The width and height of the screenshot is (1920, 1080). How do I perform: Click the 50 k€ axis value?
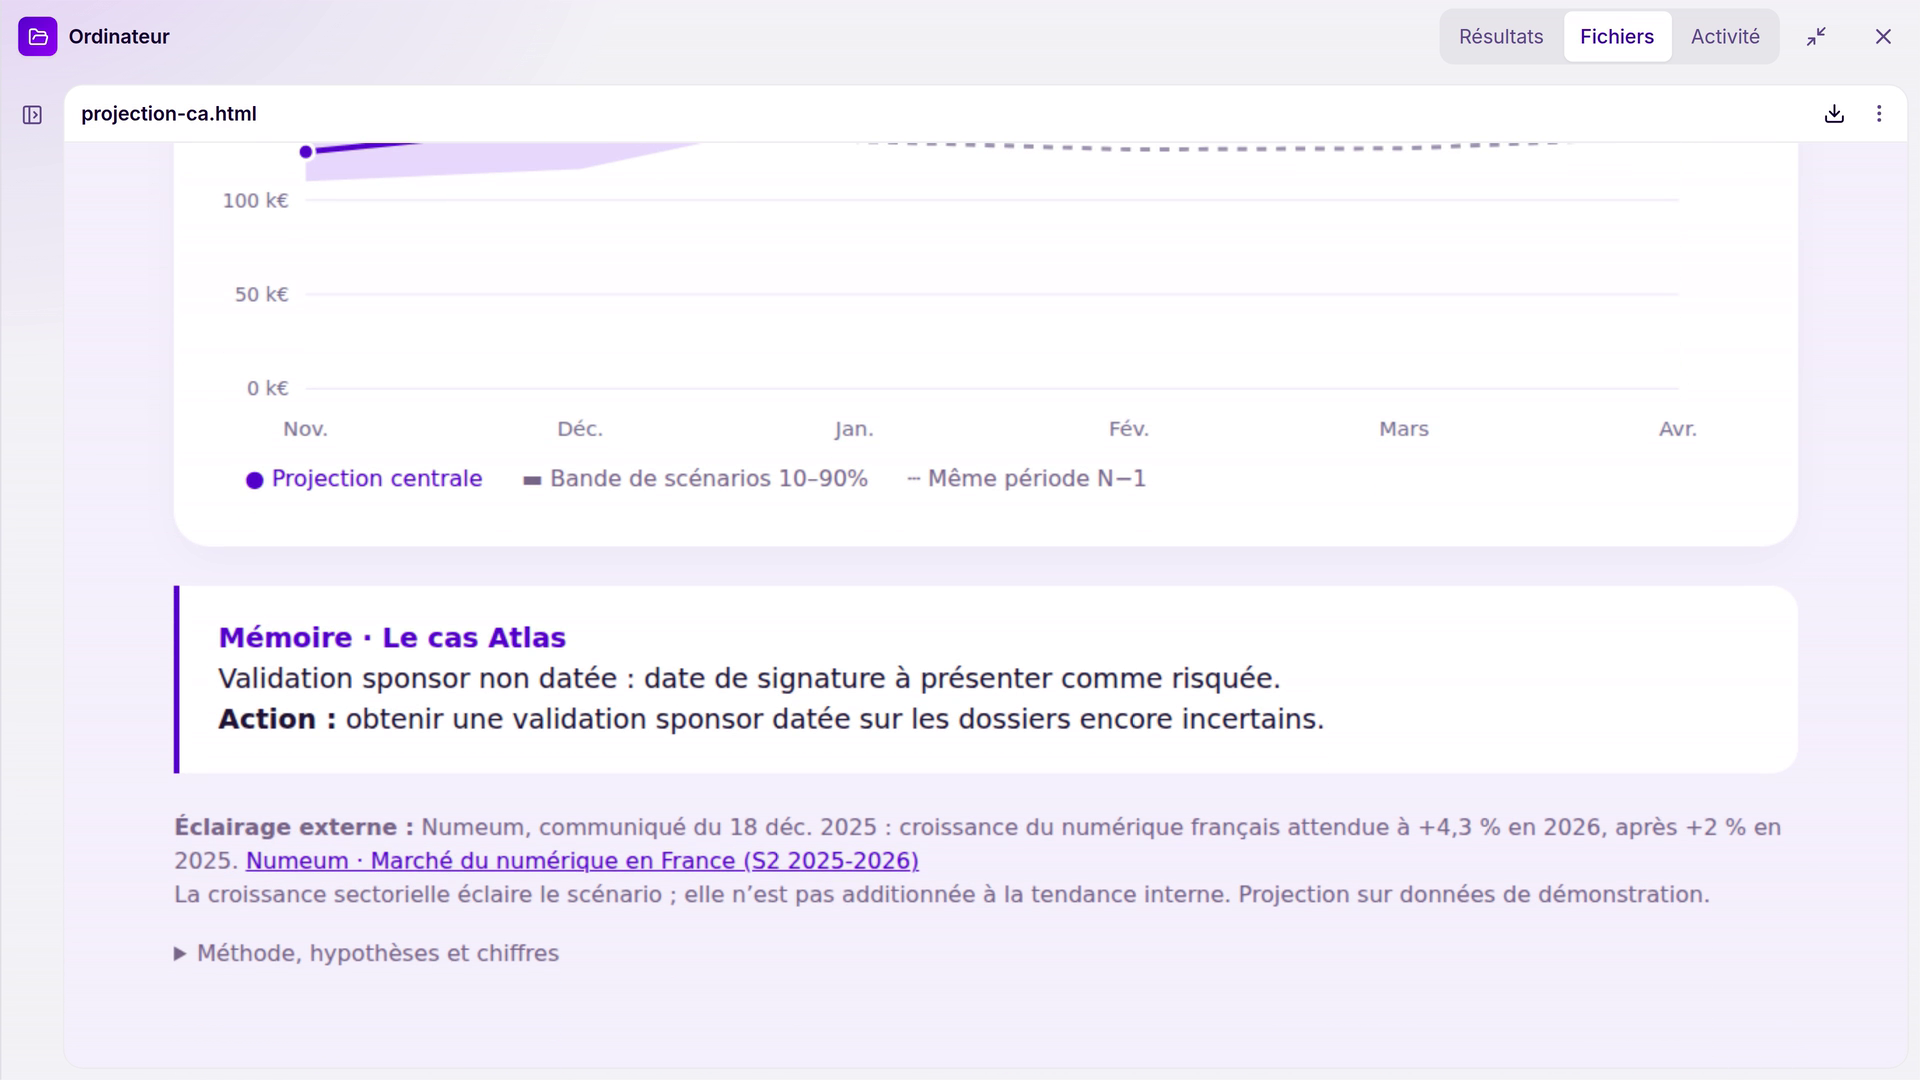tap(261, 295)
